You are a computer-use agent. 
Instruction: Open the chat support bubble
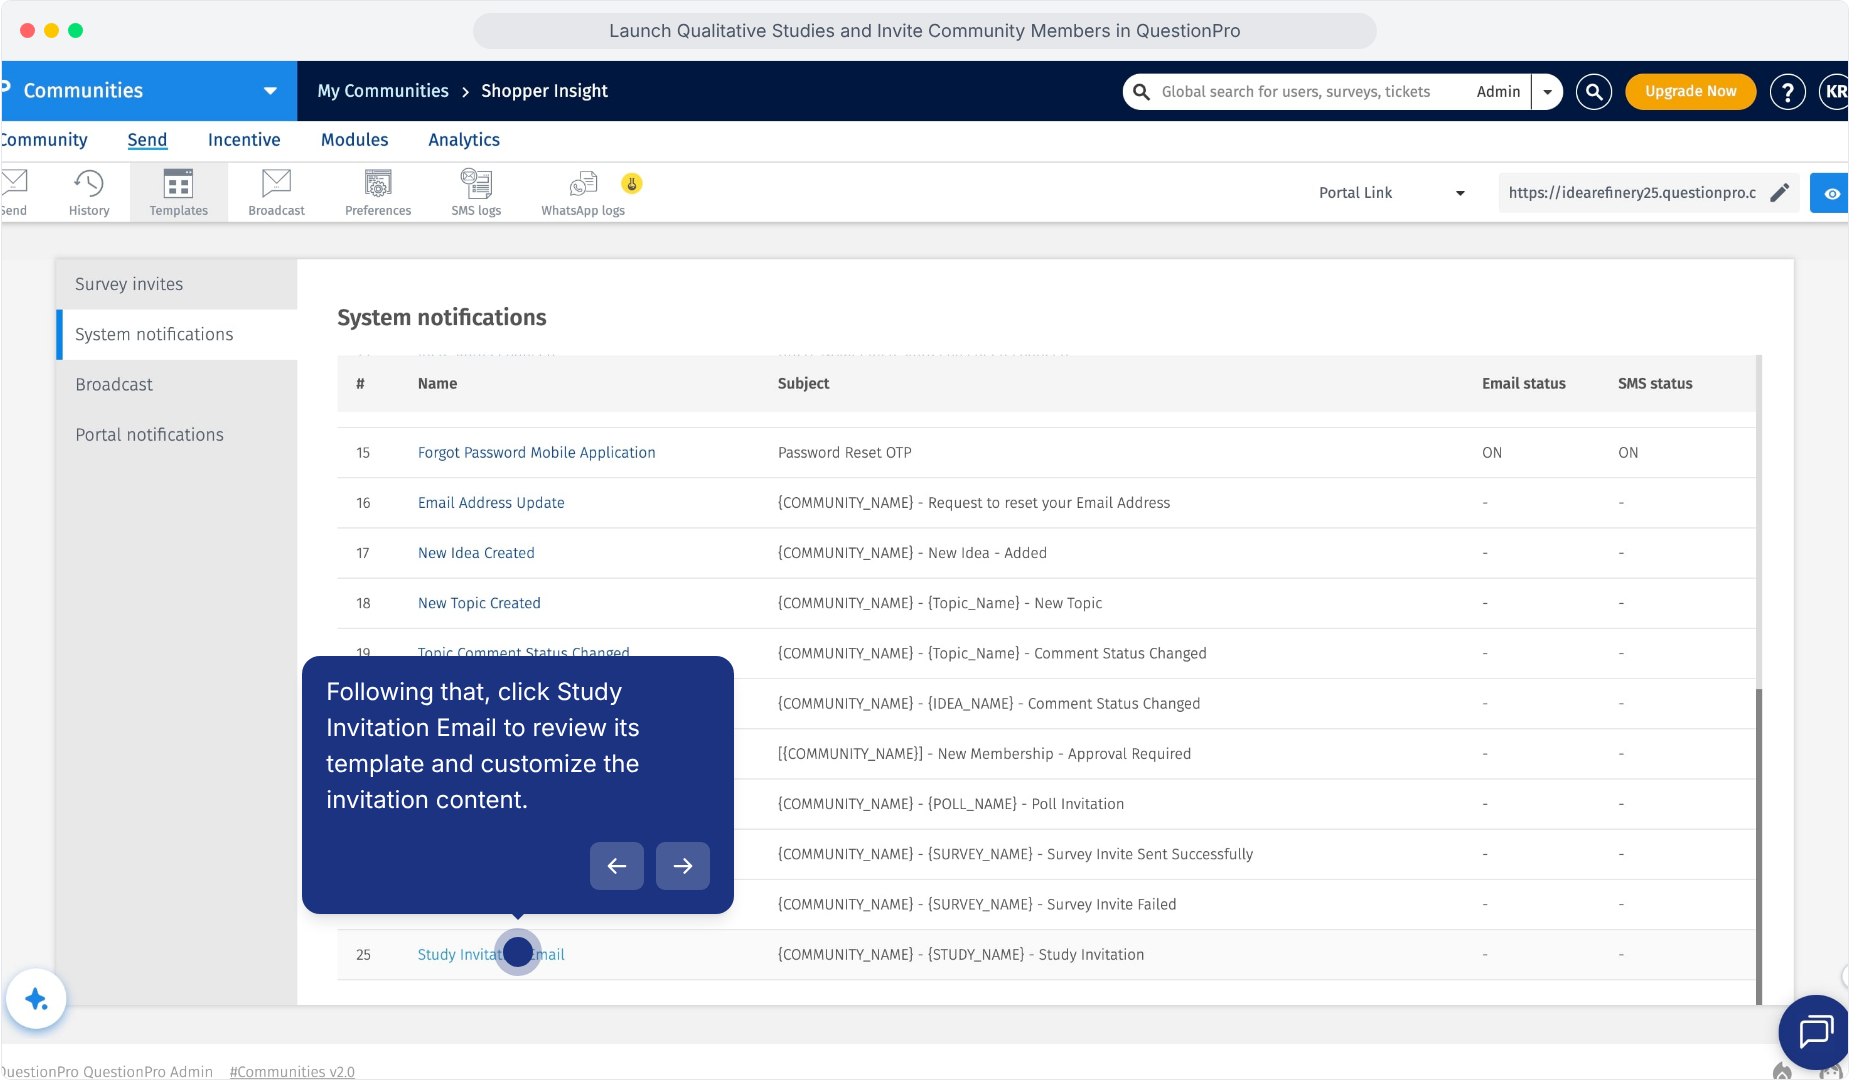pos(1814,1031)
